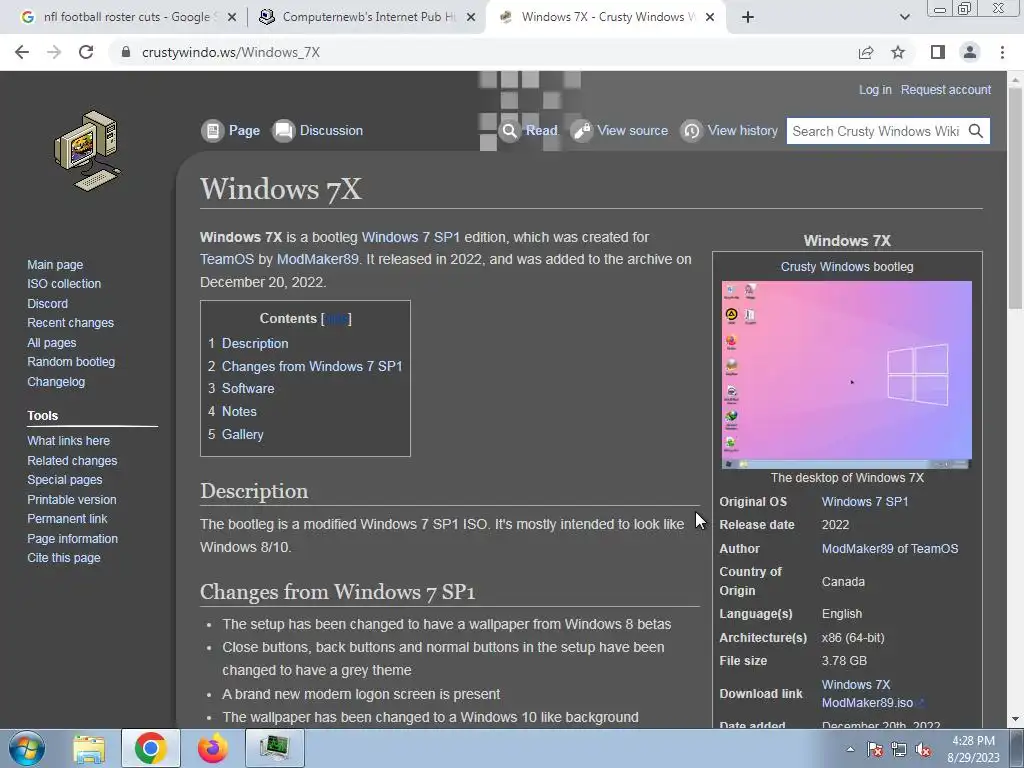Open Special pages tool
1024x768 pixels.
(64, 479)
